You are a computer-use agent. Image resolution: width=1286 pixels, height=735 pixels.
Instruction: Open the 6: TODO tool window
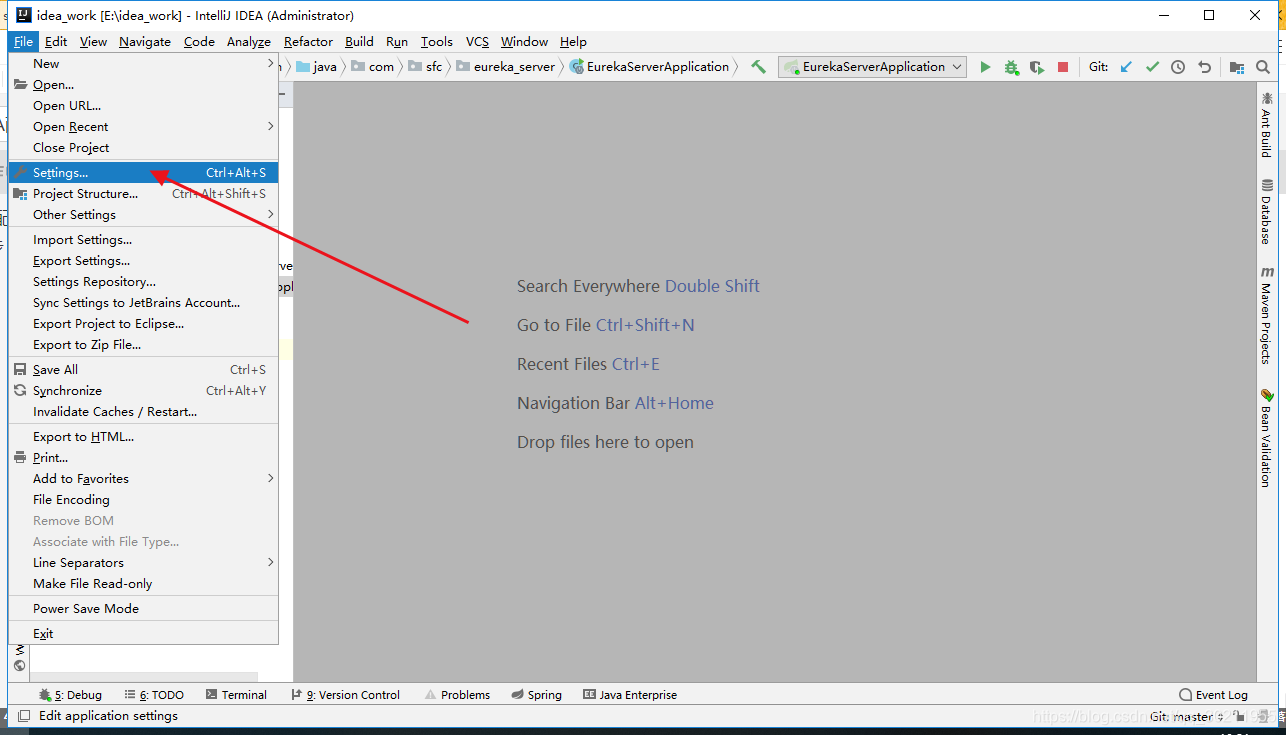(154, 695)
